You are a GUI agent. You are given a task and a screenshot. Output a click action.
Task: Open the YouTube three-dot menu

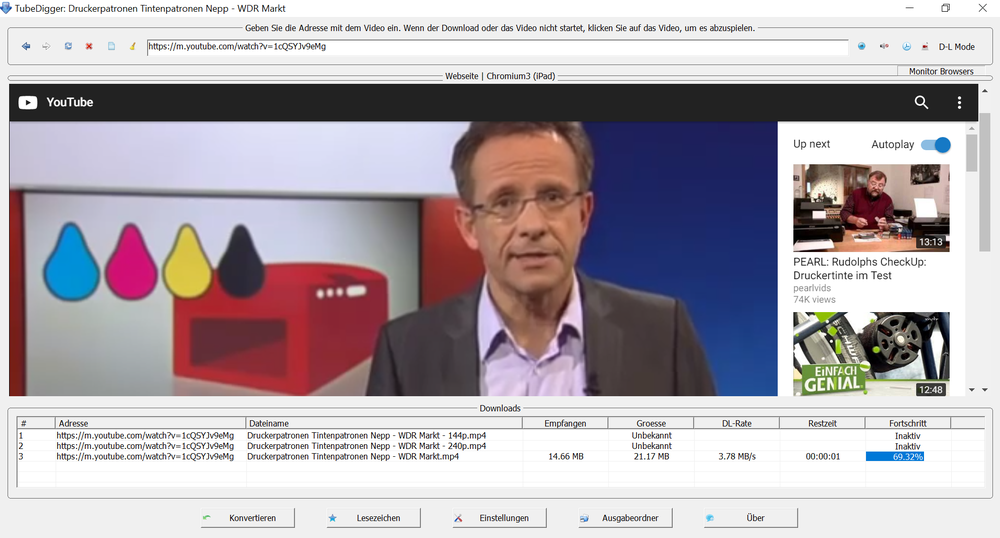point(959,103)
